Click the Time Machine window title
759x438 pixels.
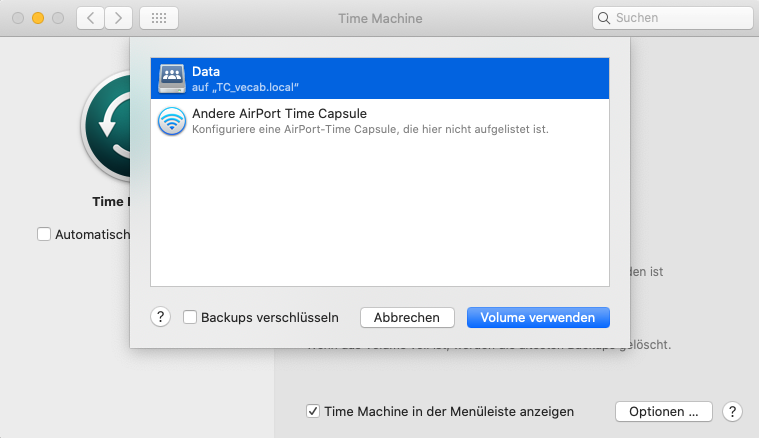point(381,18)
